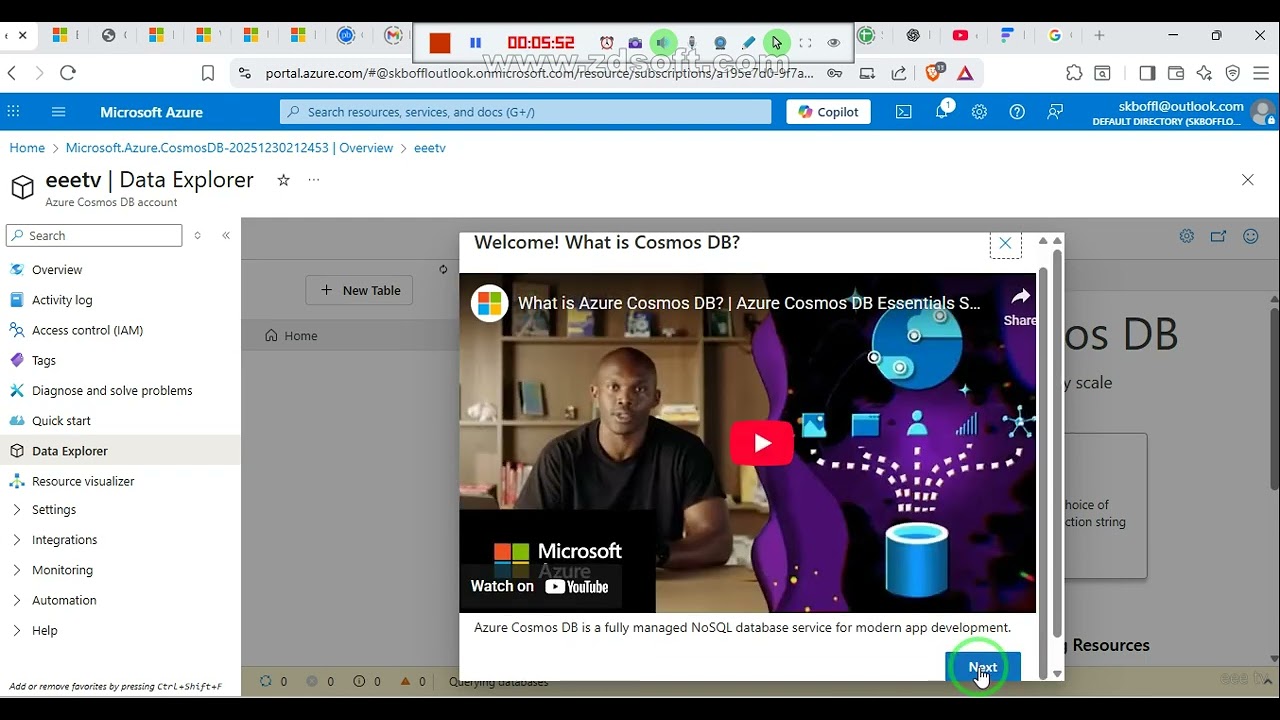Open account menu for skboffl@outlook.com

click(x=1183, y=112)
